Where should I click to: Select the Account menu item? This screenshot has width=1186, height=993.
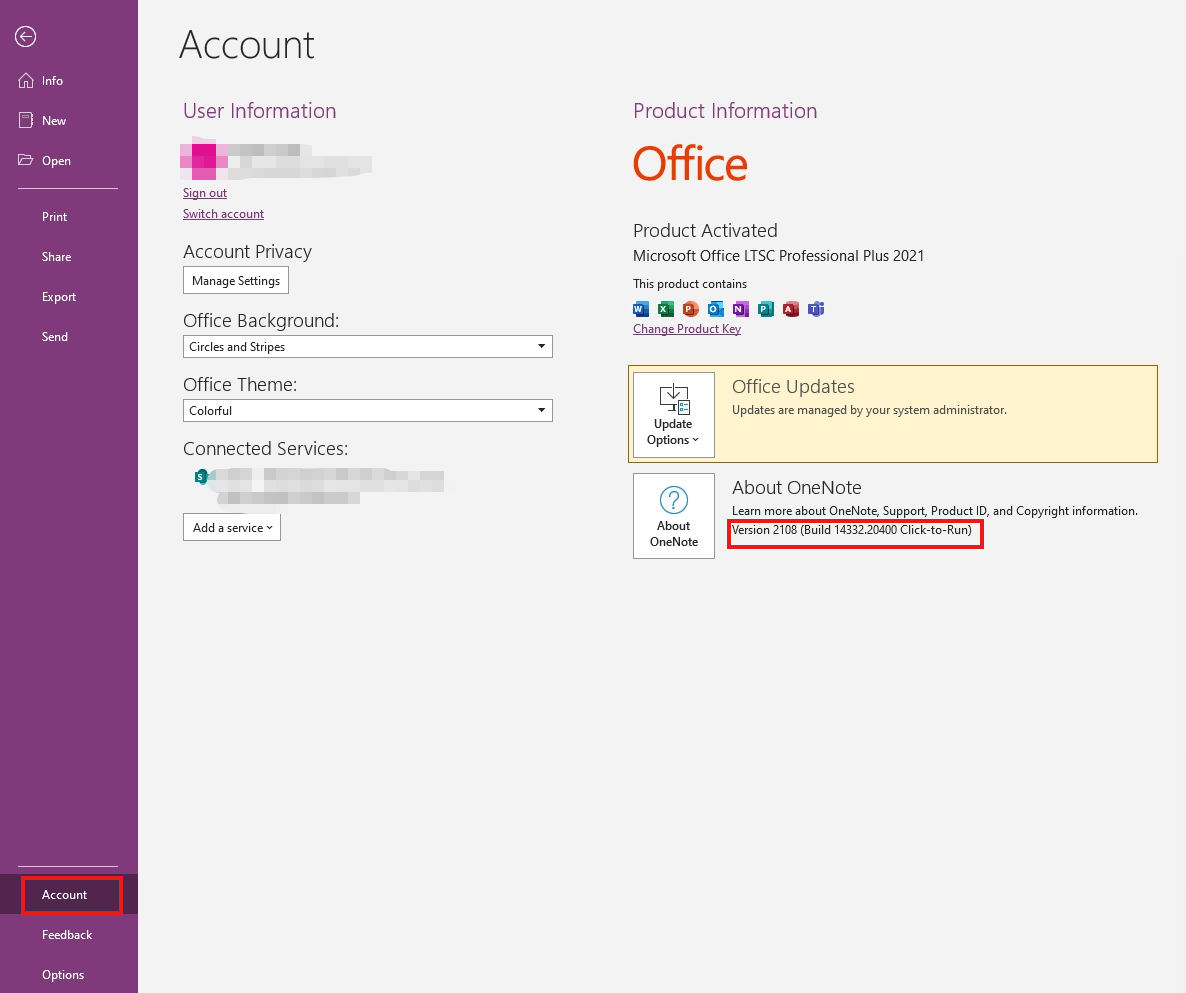pos(68,895)
